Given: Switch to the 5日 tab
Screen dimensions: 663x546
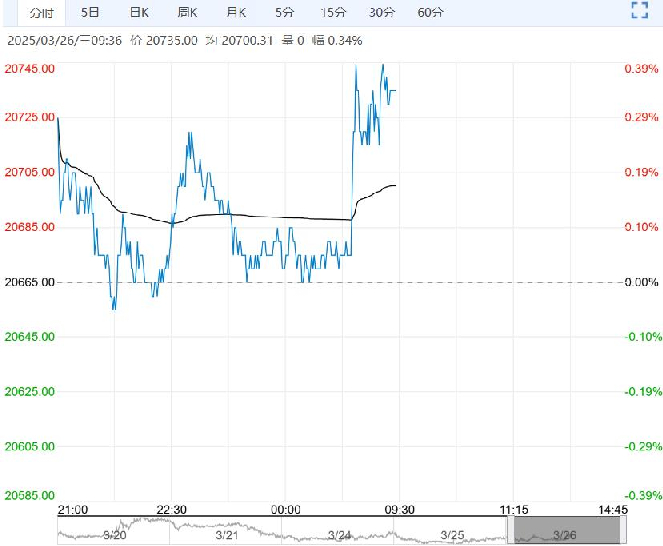Looking at the screenshot, I should (x=90, y=12).
